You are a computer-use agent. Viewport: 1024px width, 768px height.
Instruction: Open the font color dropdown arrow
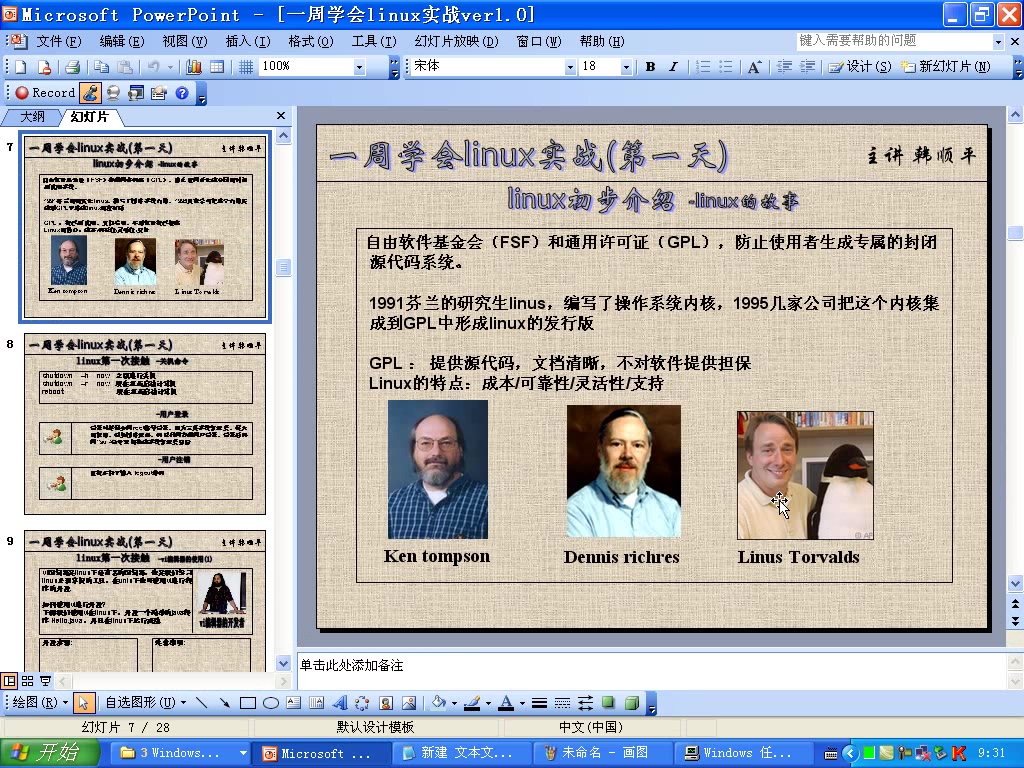point(522,703)
